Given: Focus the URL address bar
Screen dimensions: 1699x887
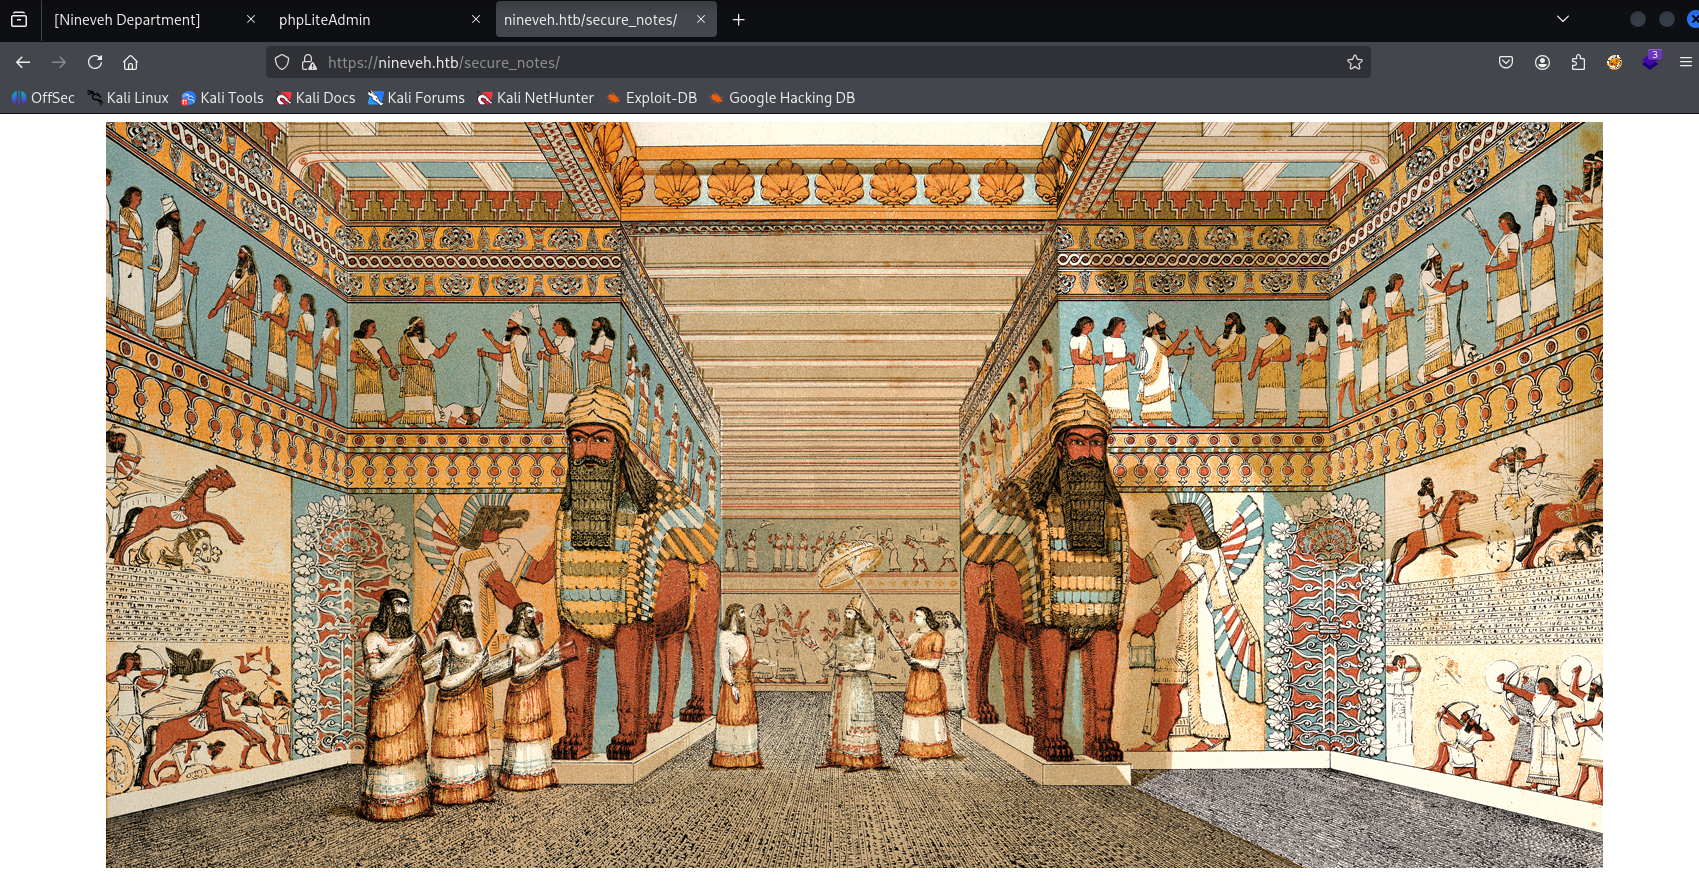Looking at the screenshot, I should tap(818, 62).
